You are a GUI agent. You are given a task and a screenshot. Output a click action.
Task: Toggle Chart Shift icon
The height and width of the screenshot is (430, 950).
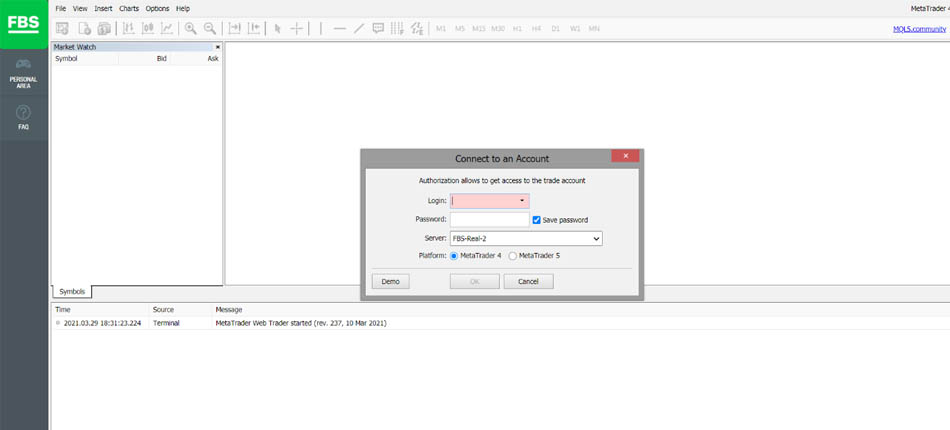[254, 28]
